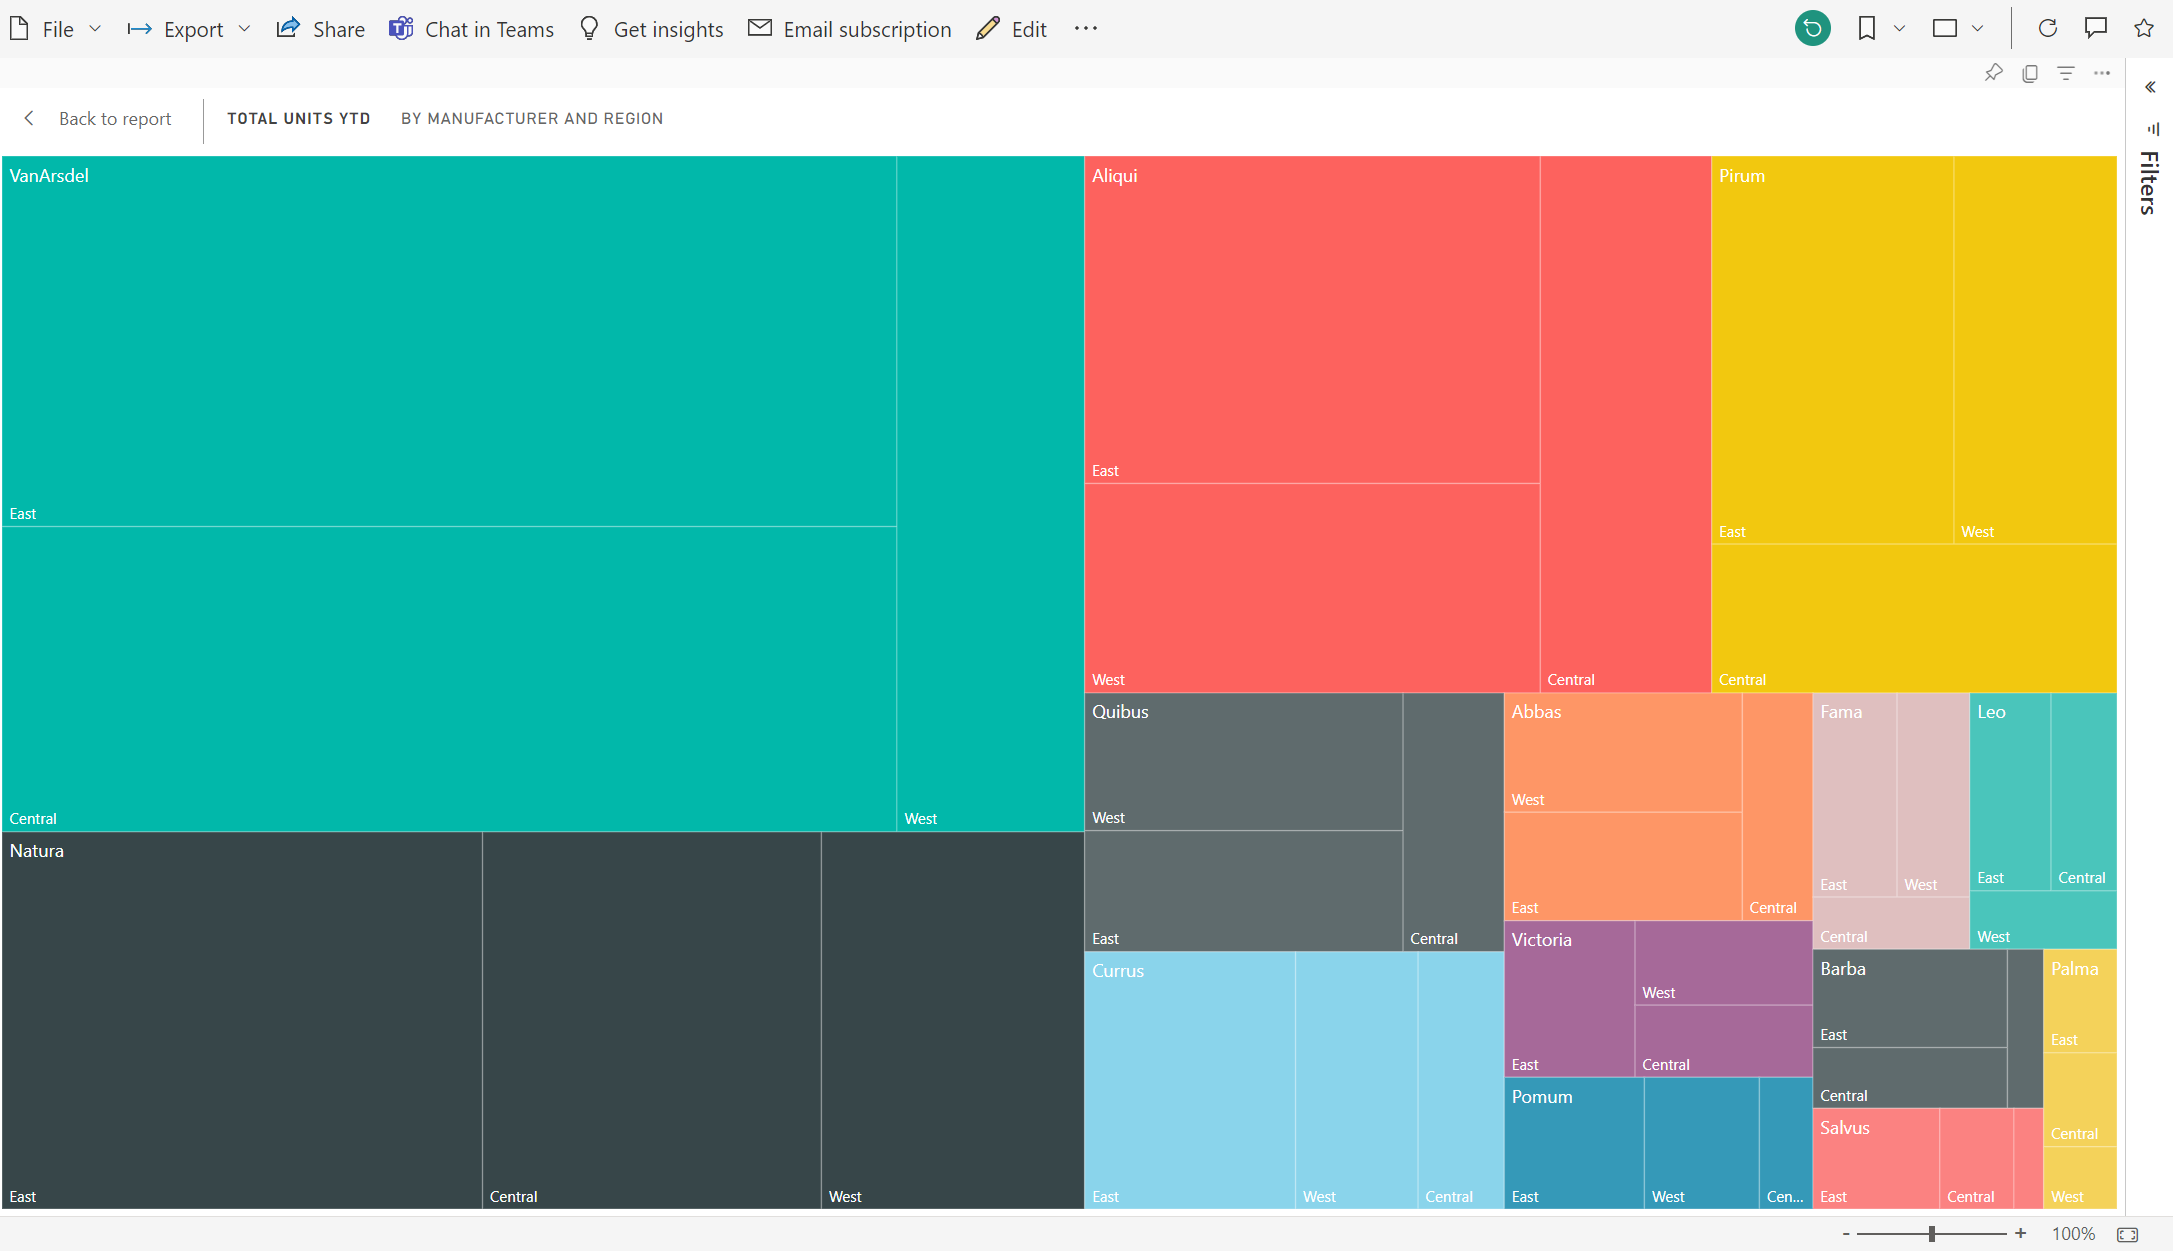Open visual more options ellipsis

point(2102,73)
